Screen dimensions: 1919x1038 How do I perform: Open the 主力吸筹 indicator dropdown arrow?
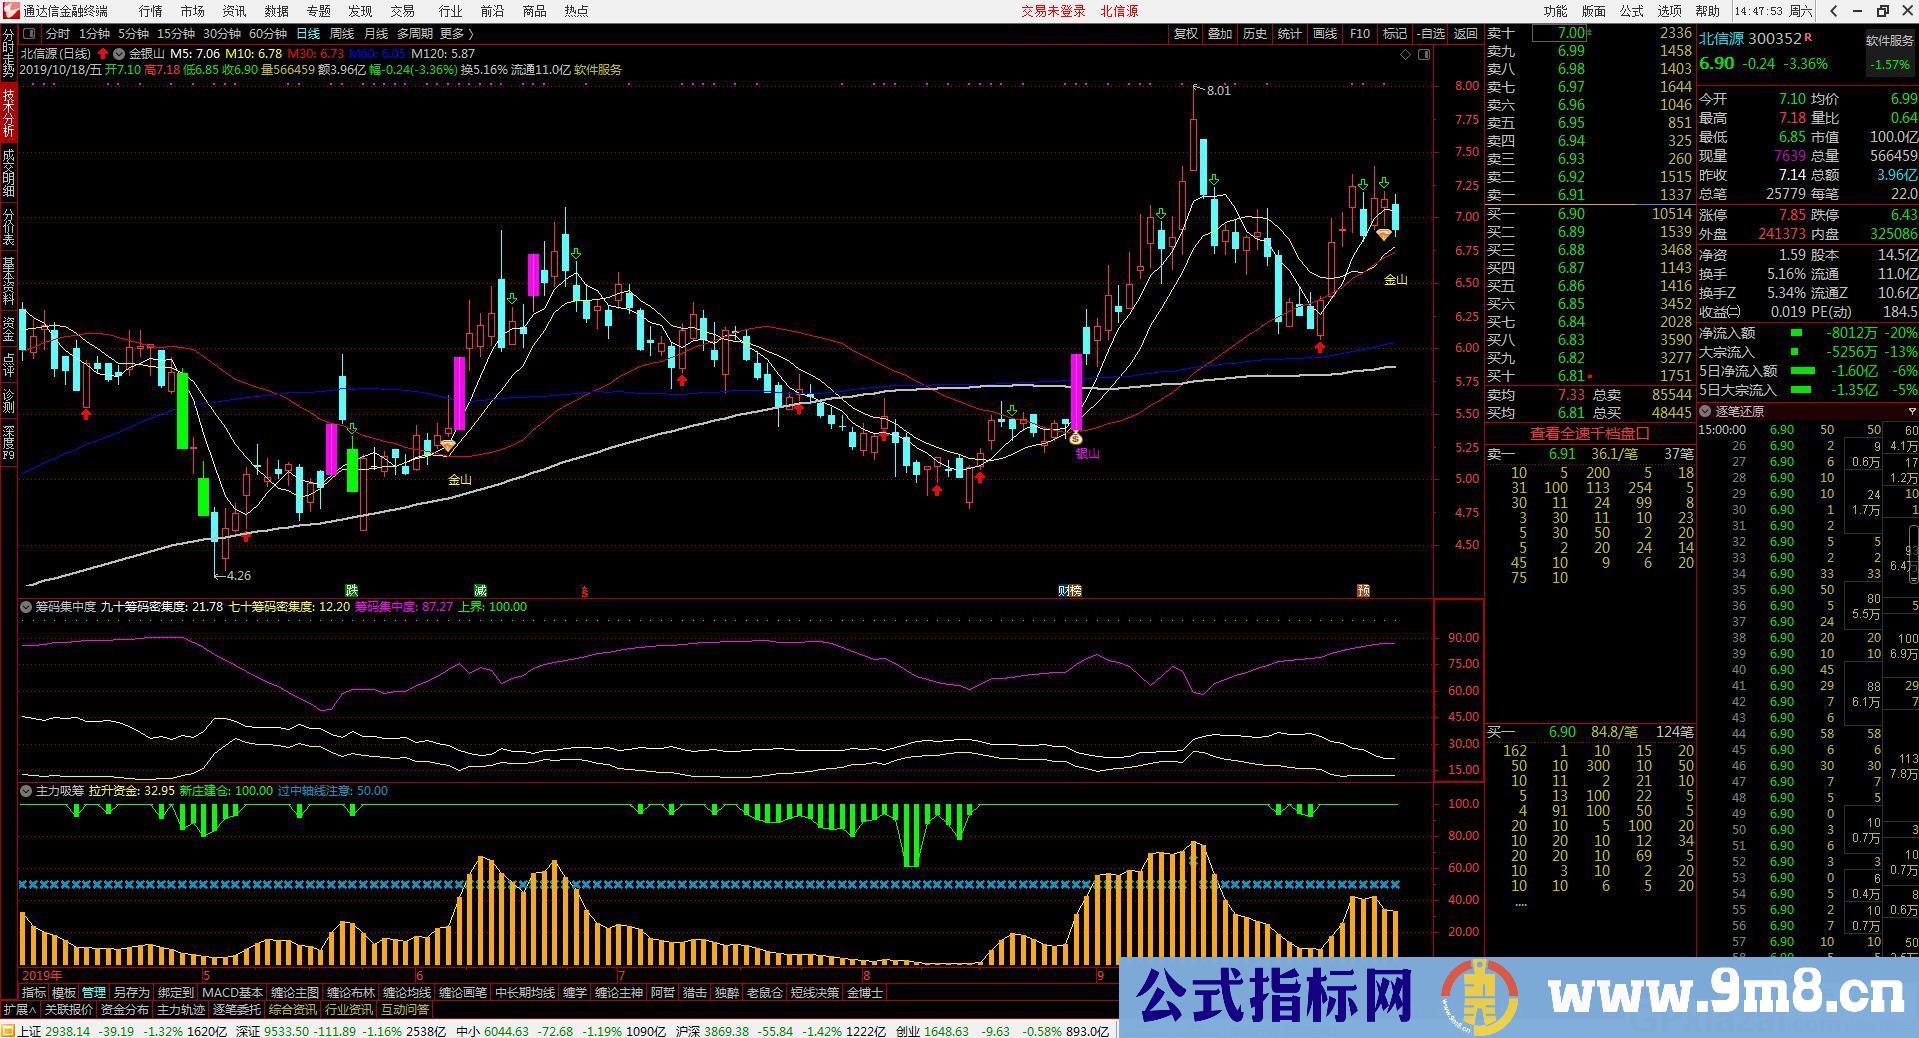click(26, 791)
